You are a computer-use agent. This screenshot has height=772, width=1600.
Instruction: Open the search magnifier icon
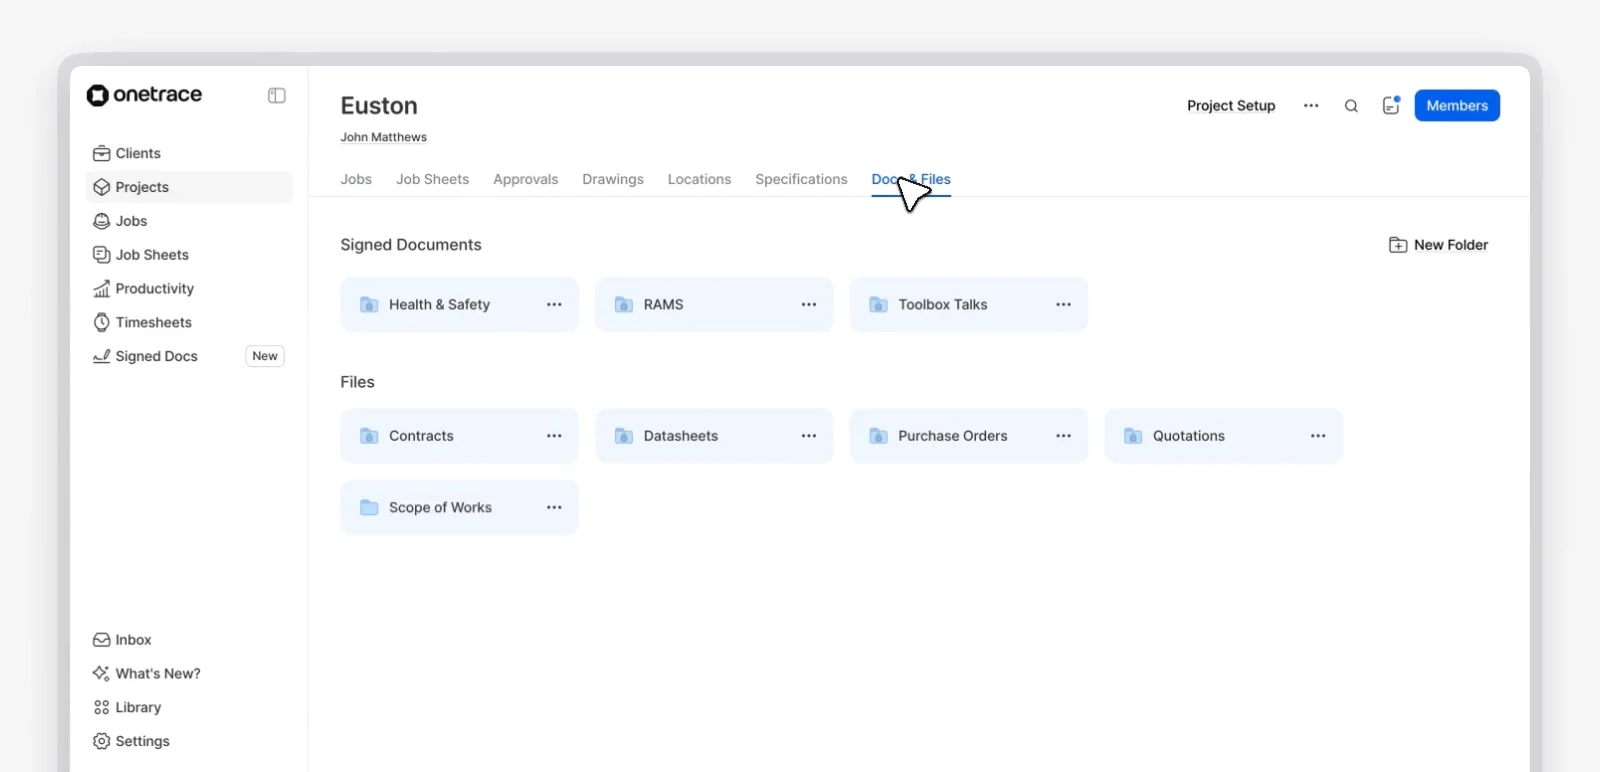pos(1351,106)
